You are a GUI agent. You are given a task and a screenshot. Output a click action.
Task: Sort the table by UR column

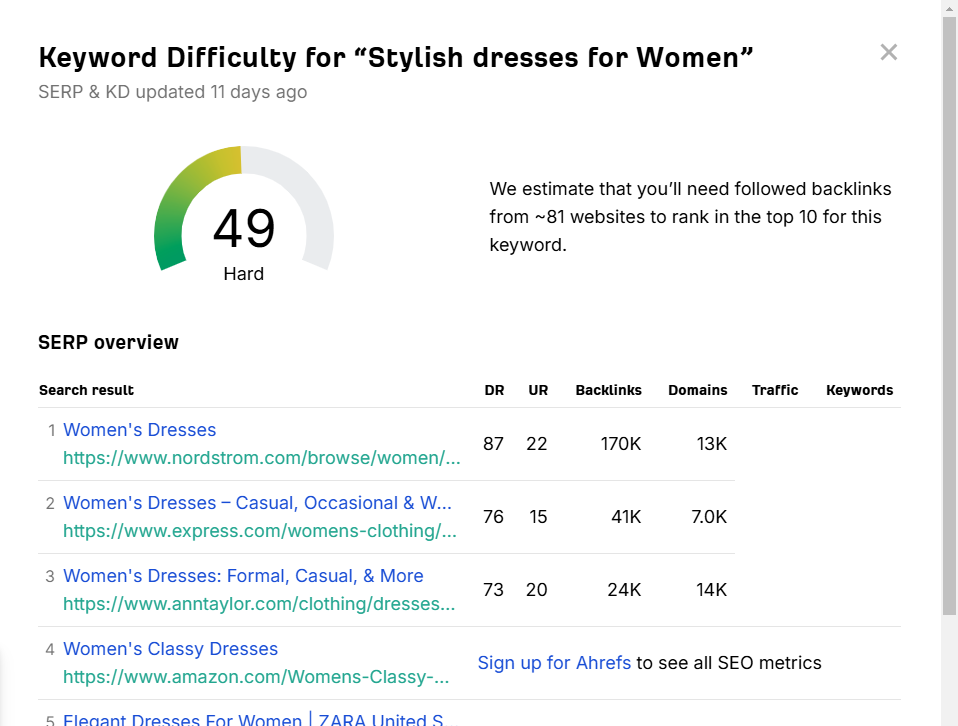tap(538, 390)
